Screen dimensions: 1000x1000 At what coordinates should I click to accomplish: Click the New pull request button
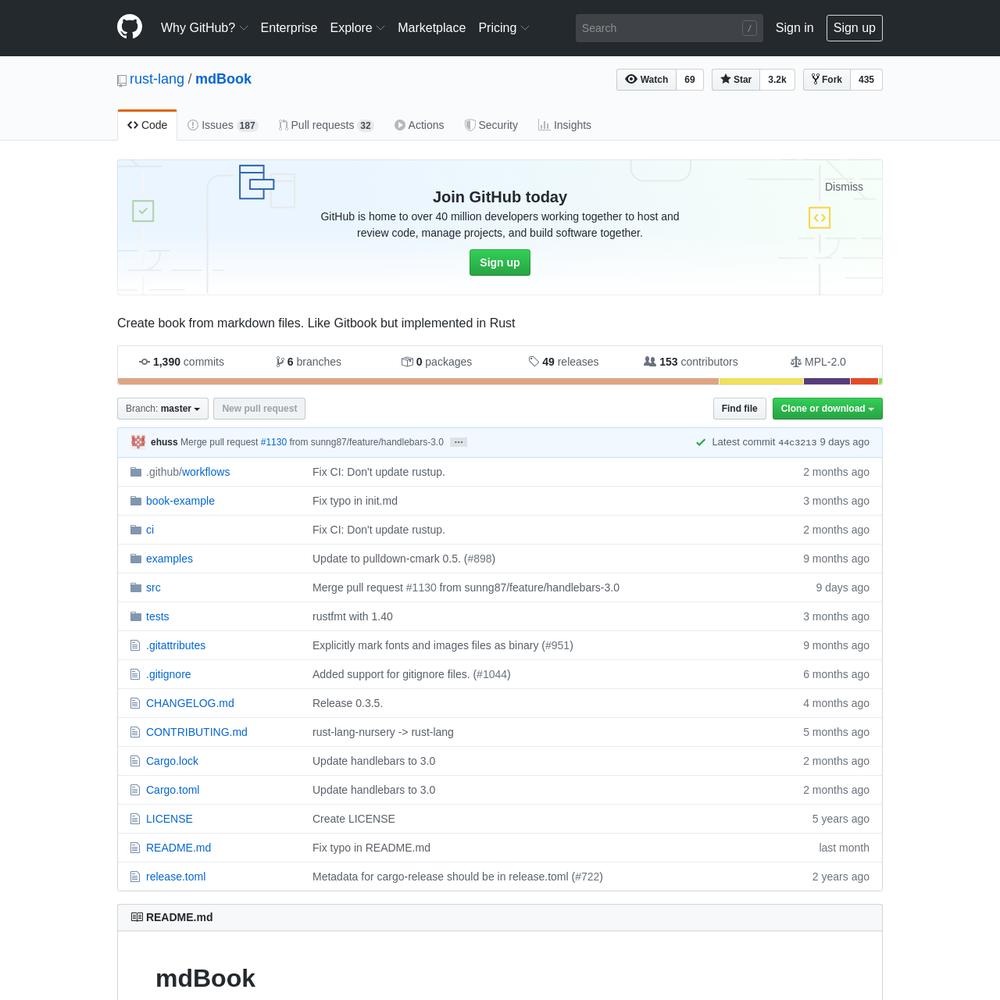259,409
